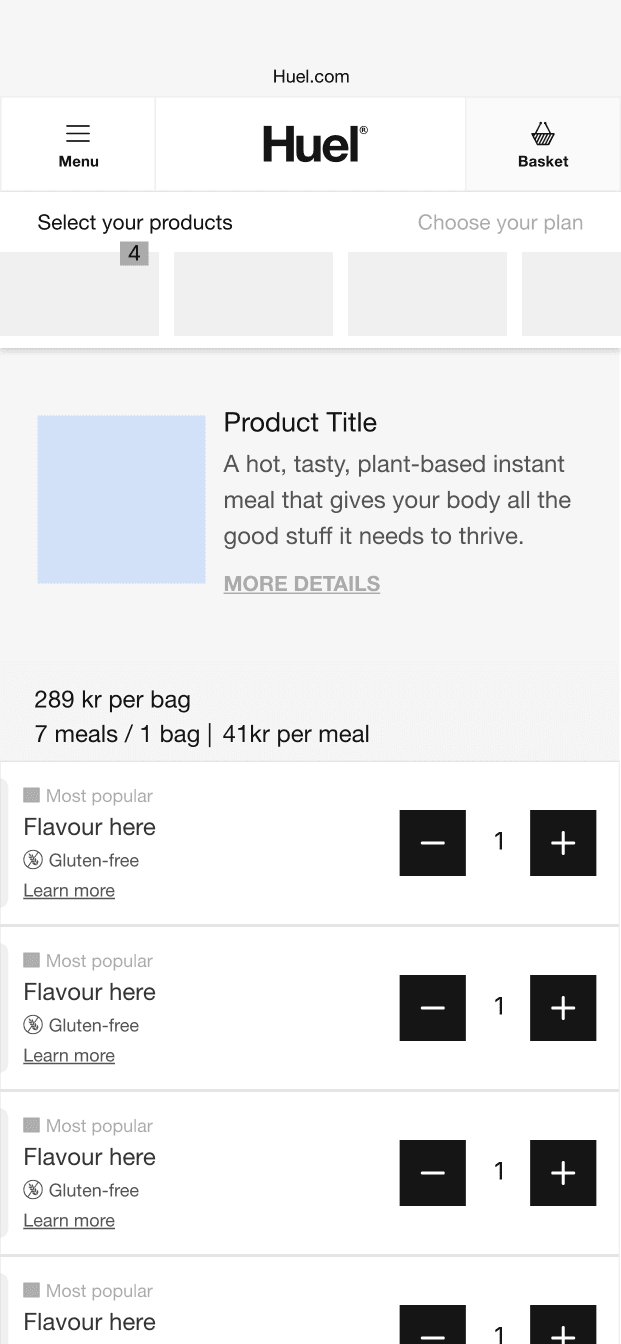Click the blue product image placeholder
The height and width of the screenshot is (1344, 621).
pos(121,499)
